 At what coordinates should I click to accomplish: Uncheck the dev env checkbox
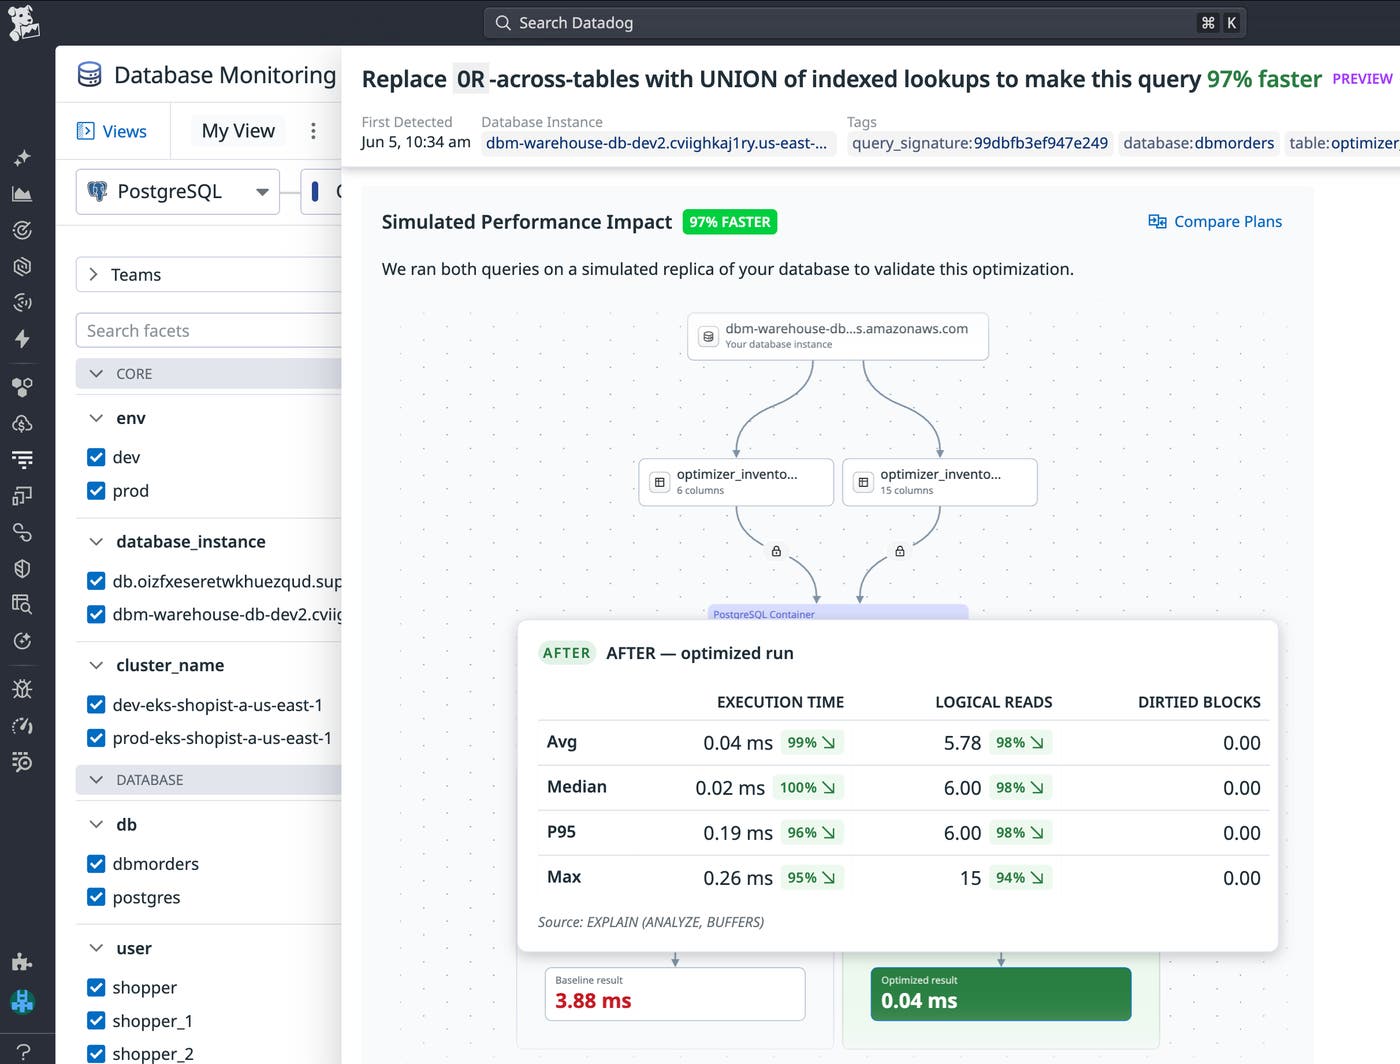click(96, 457)
